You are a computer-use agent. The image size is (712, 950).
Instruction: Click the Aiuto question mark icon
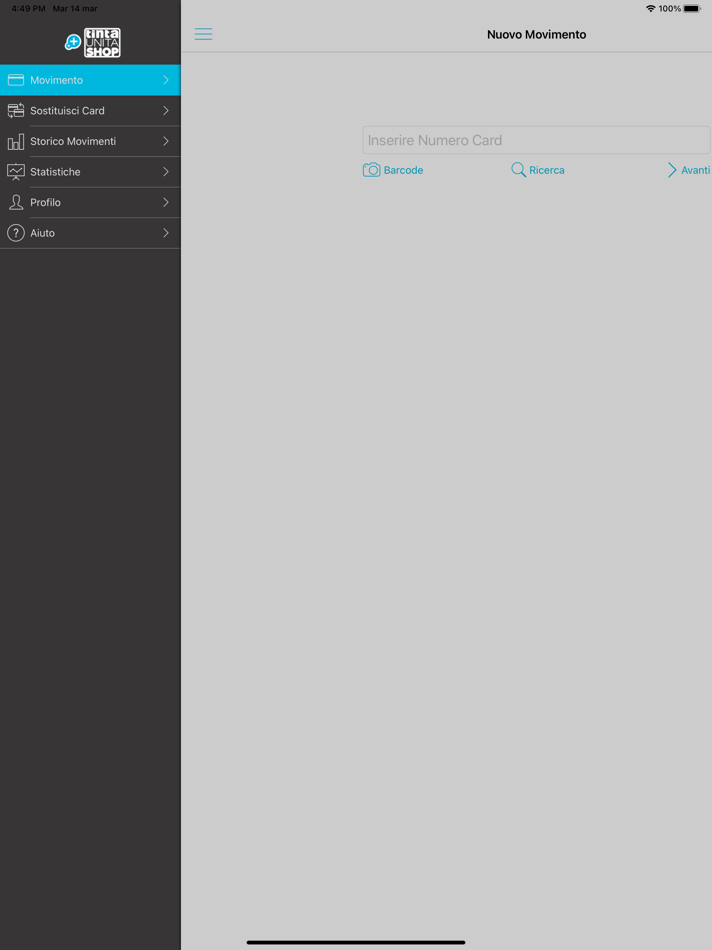coord(16,233)
